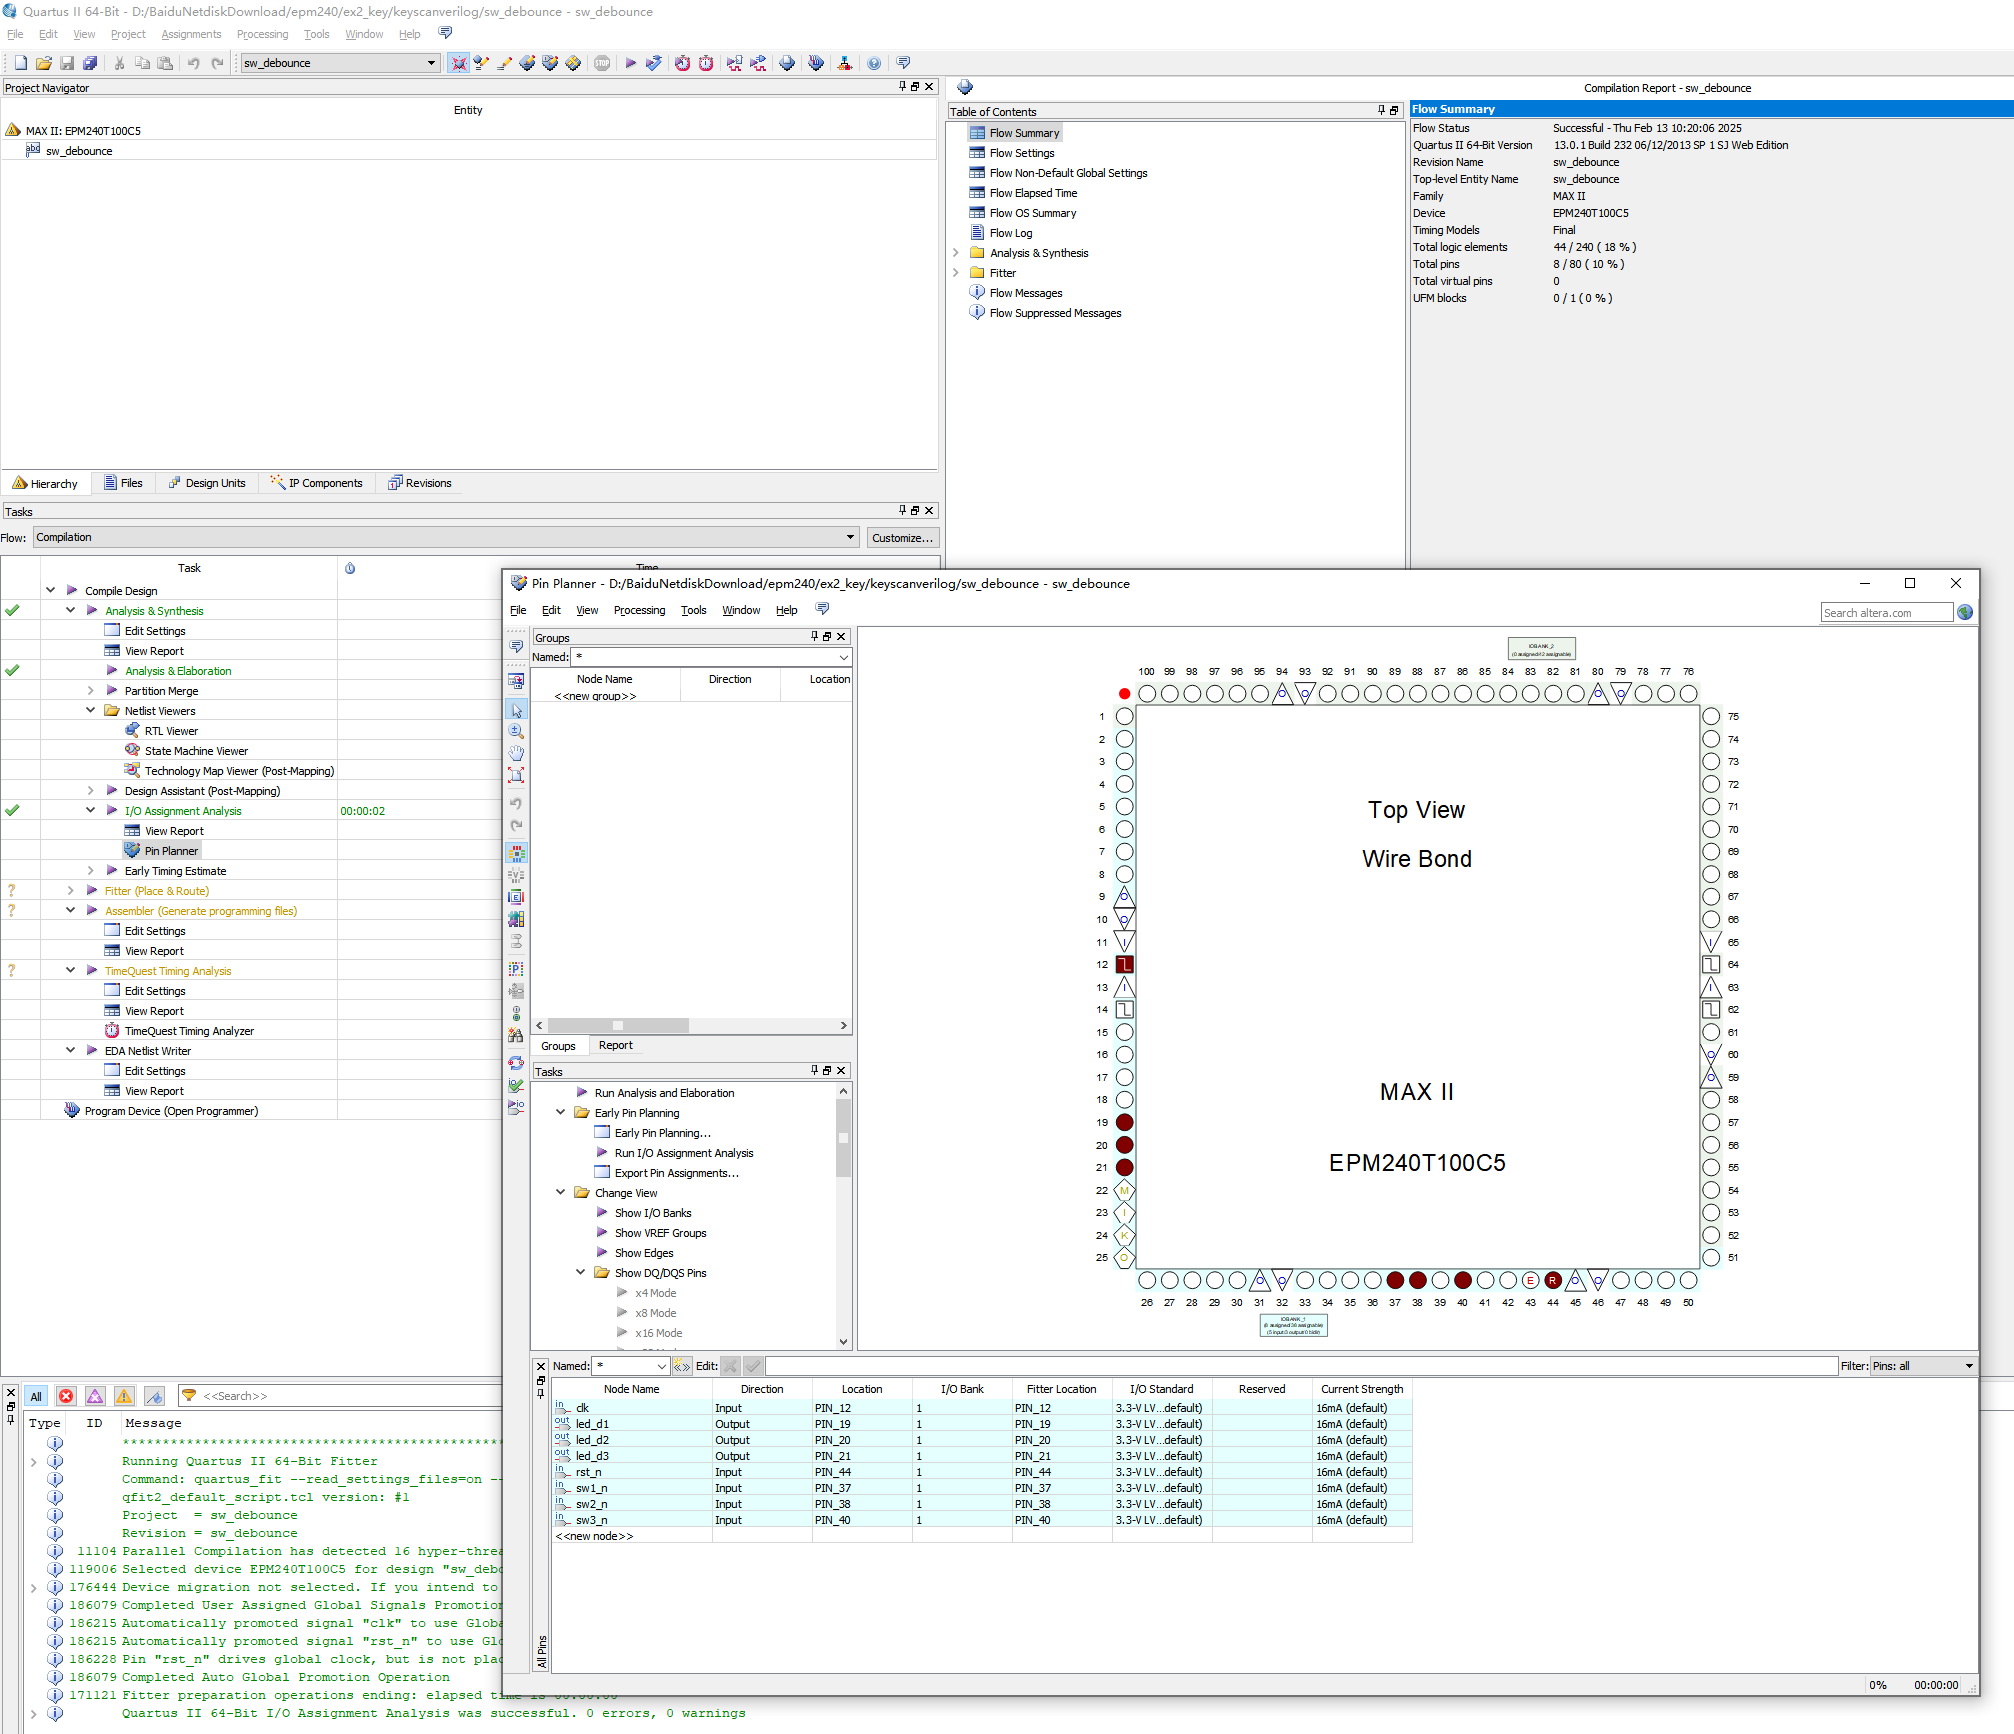Click the Open file folder icon in the Quartus toolbar

point(44,63)
